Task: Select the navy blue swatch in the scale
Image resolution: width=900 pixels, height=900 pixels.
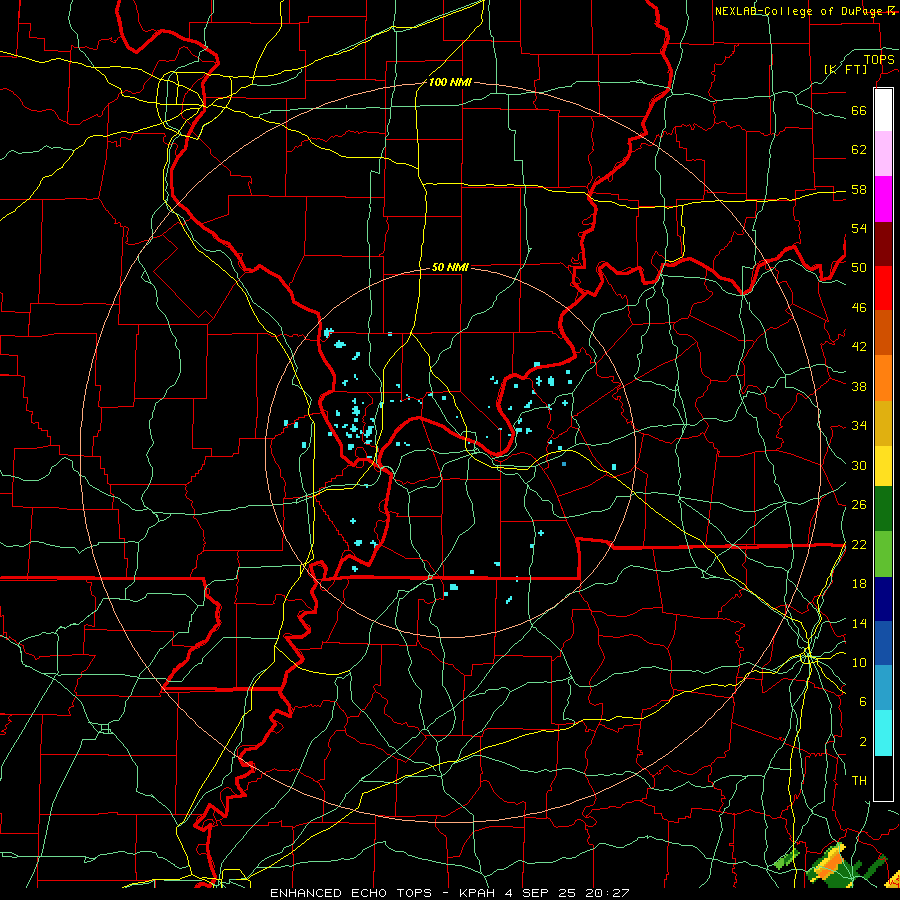Action: click(x=883, y=599)
